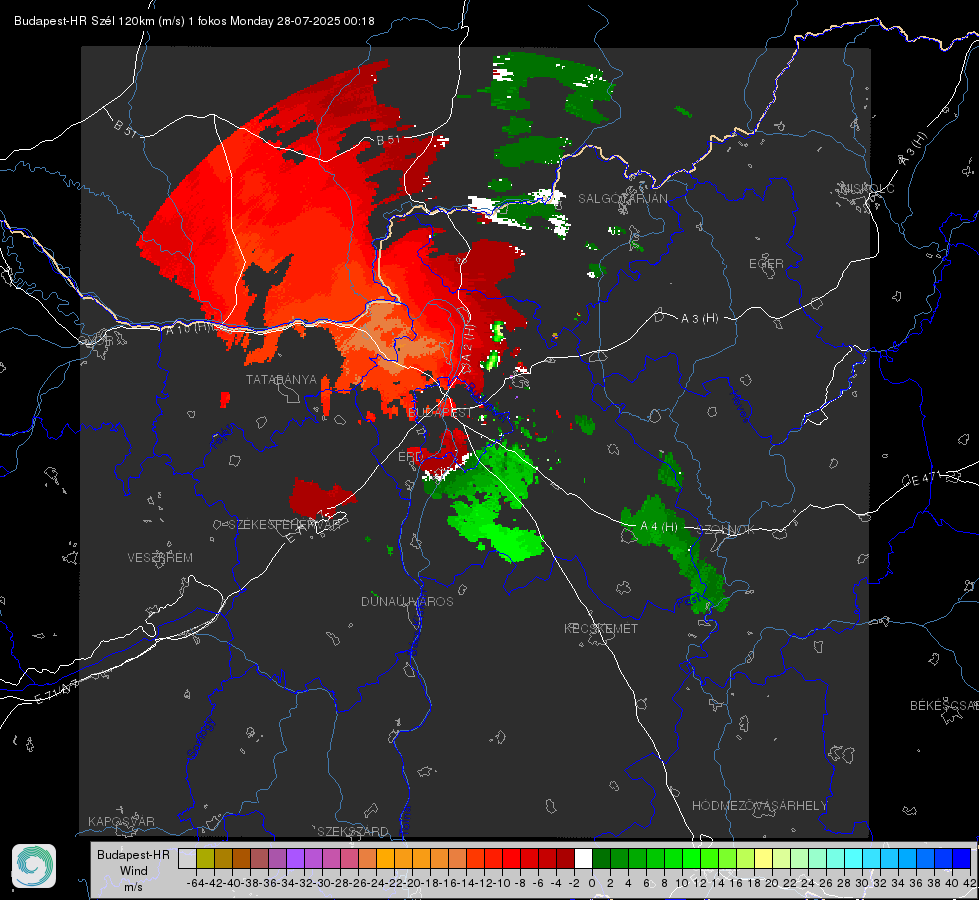Click the KAPOSVÁR city label
The image size is (979, 900).
pyautogui.click(x=121, y=821)
